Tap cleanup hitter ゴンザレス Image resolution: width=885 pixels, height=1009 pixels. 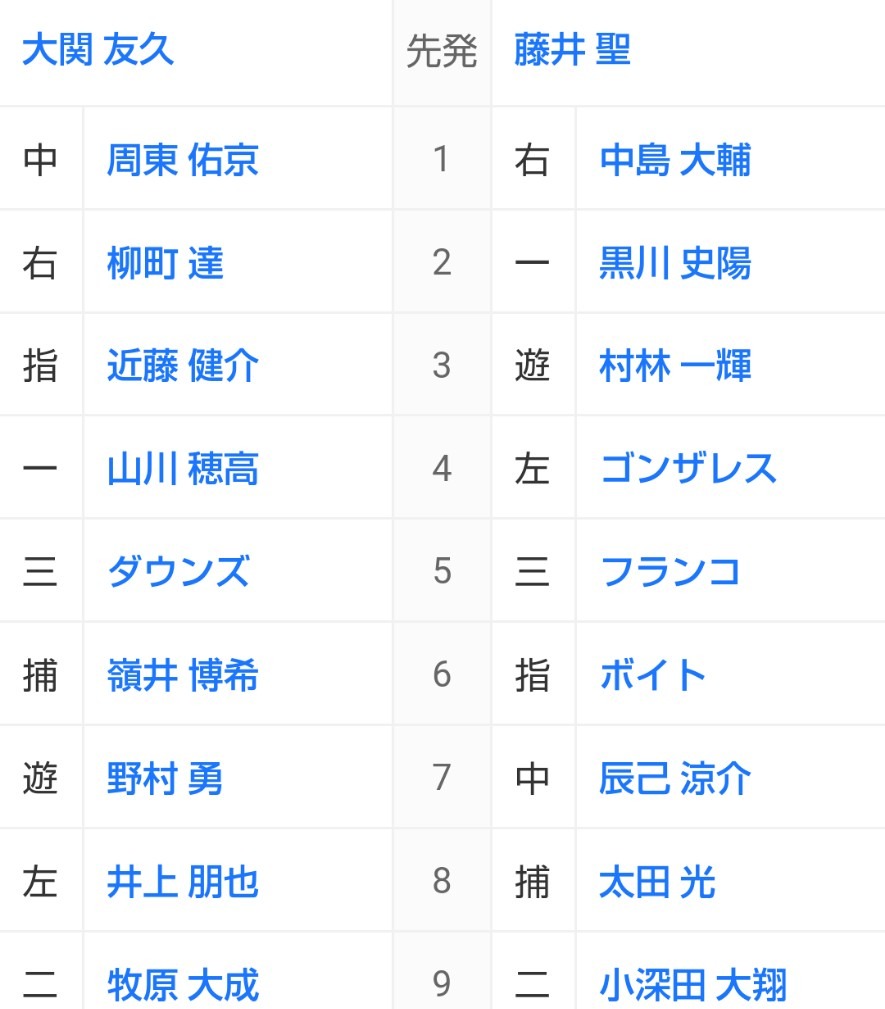688,469
